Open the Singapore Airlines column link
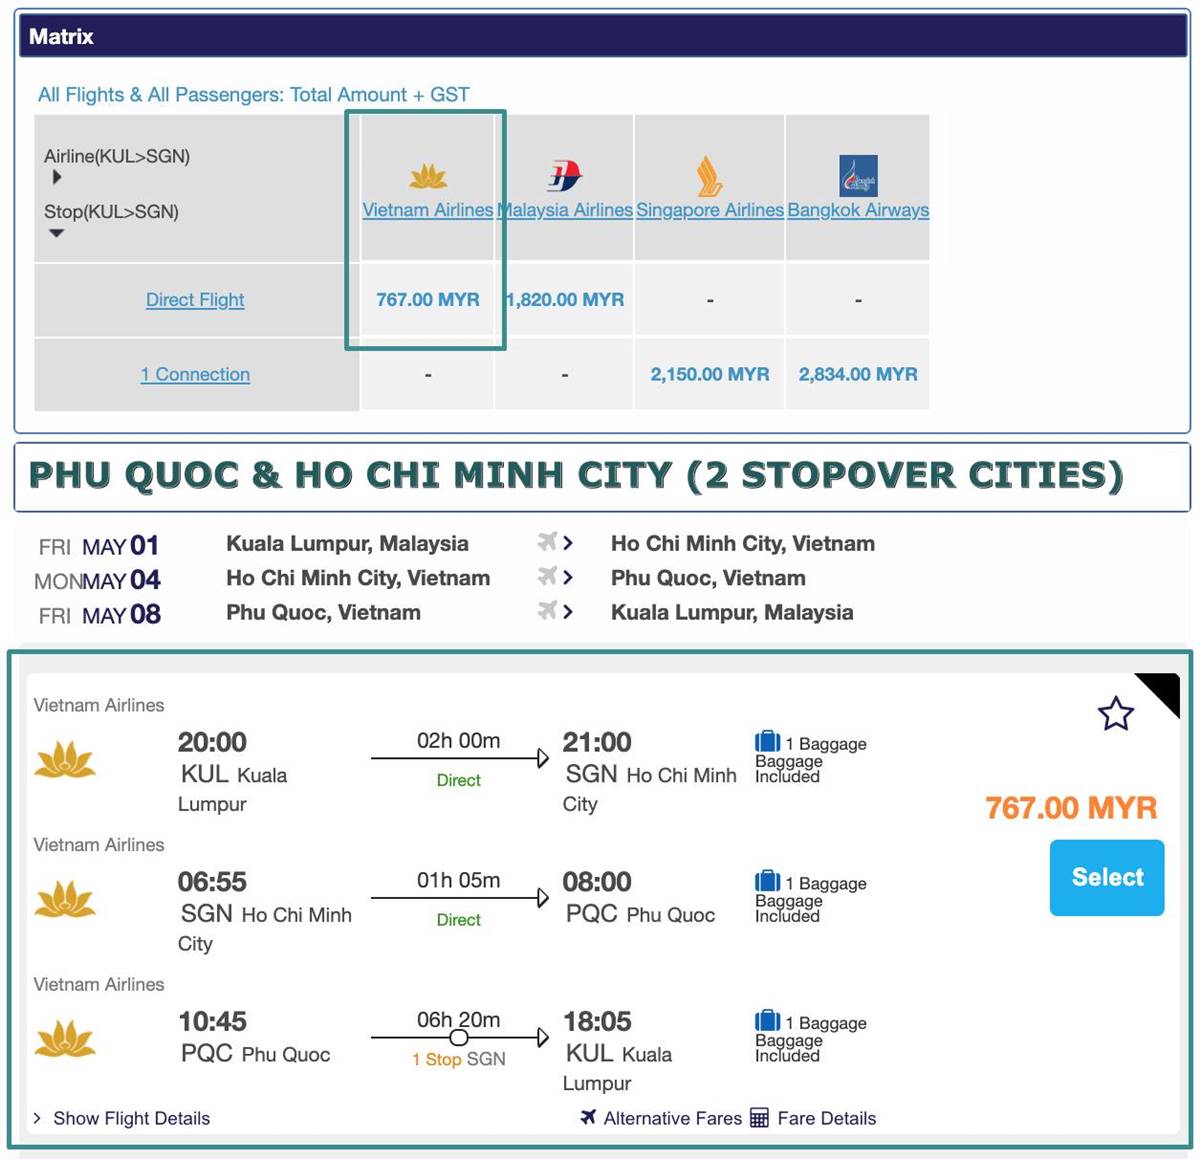This screenshot has height=1159, width=1200. 710,210
